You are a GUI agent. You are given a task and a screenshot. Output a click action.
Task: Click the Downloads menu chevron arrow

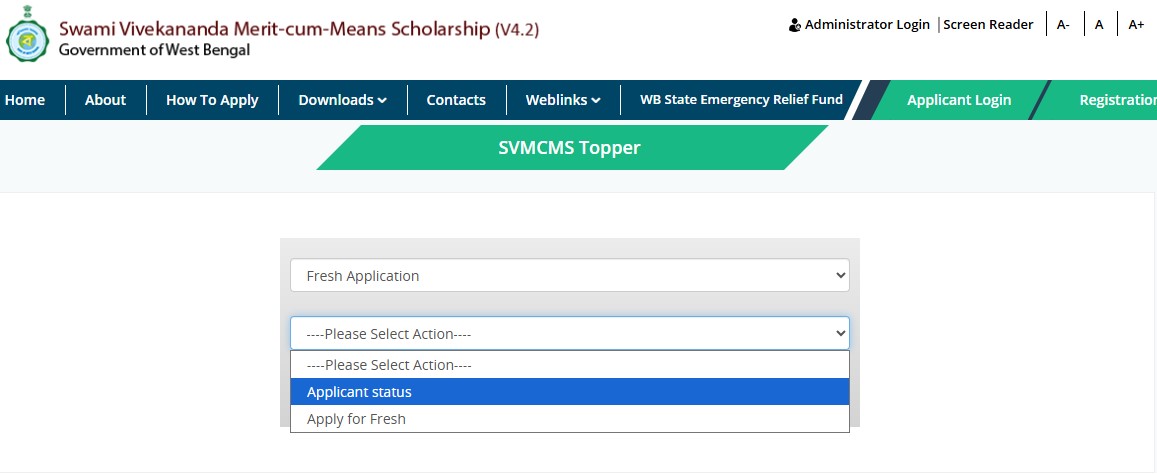[382, 101]
